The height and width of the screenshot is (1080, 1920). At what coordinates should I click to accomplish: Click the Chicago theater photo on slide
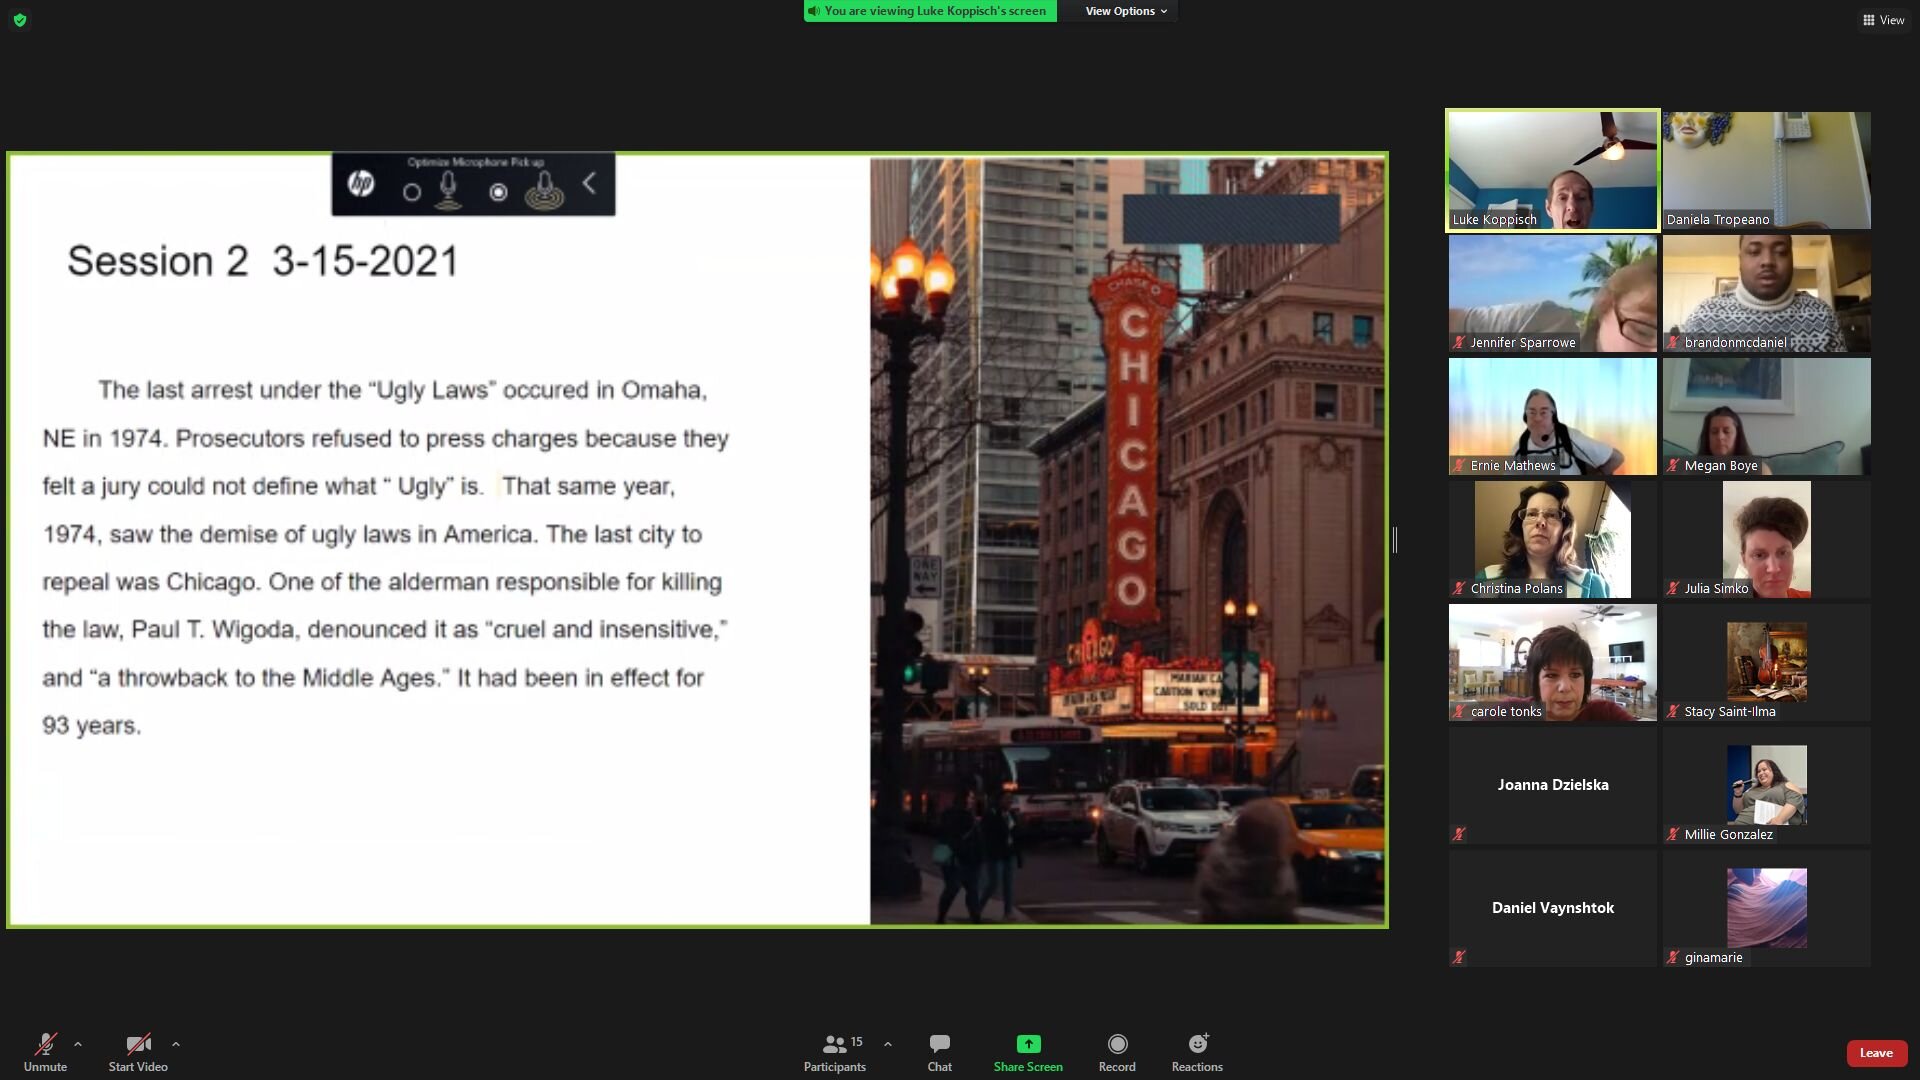(1127, 540)
